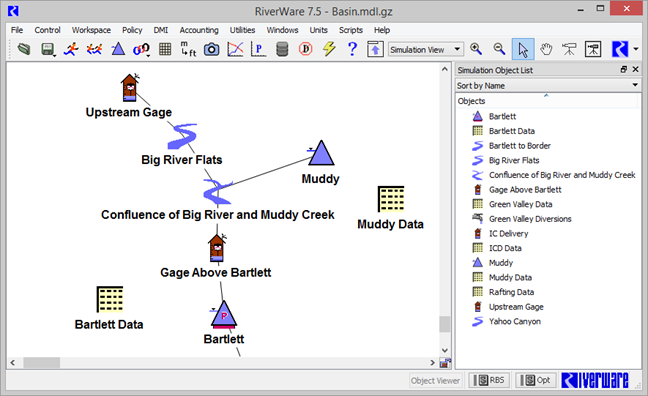Select Muddy Data object on workspace

[391, 199]
